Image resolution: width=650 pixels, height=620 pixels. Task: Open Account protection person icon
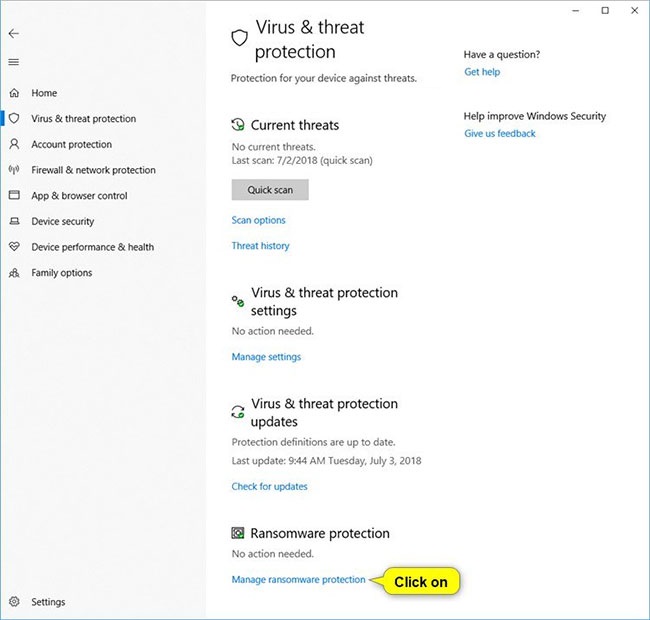(x=14, y=145)
